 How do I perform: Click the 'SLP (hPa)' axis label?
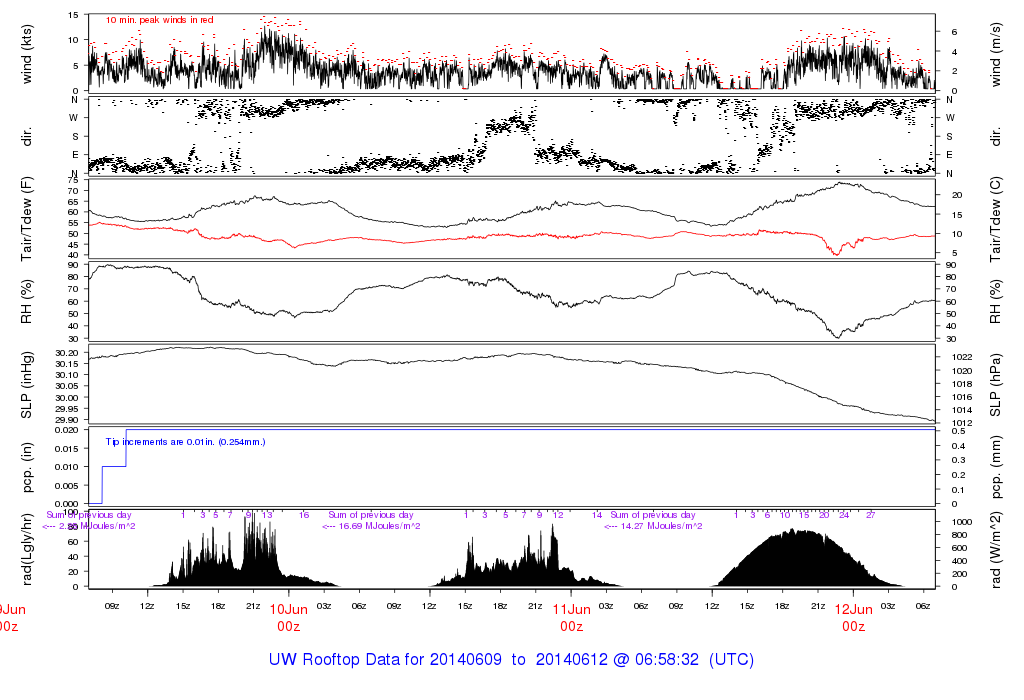[x=995, y=385]
